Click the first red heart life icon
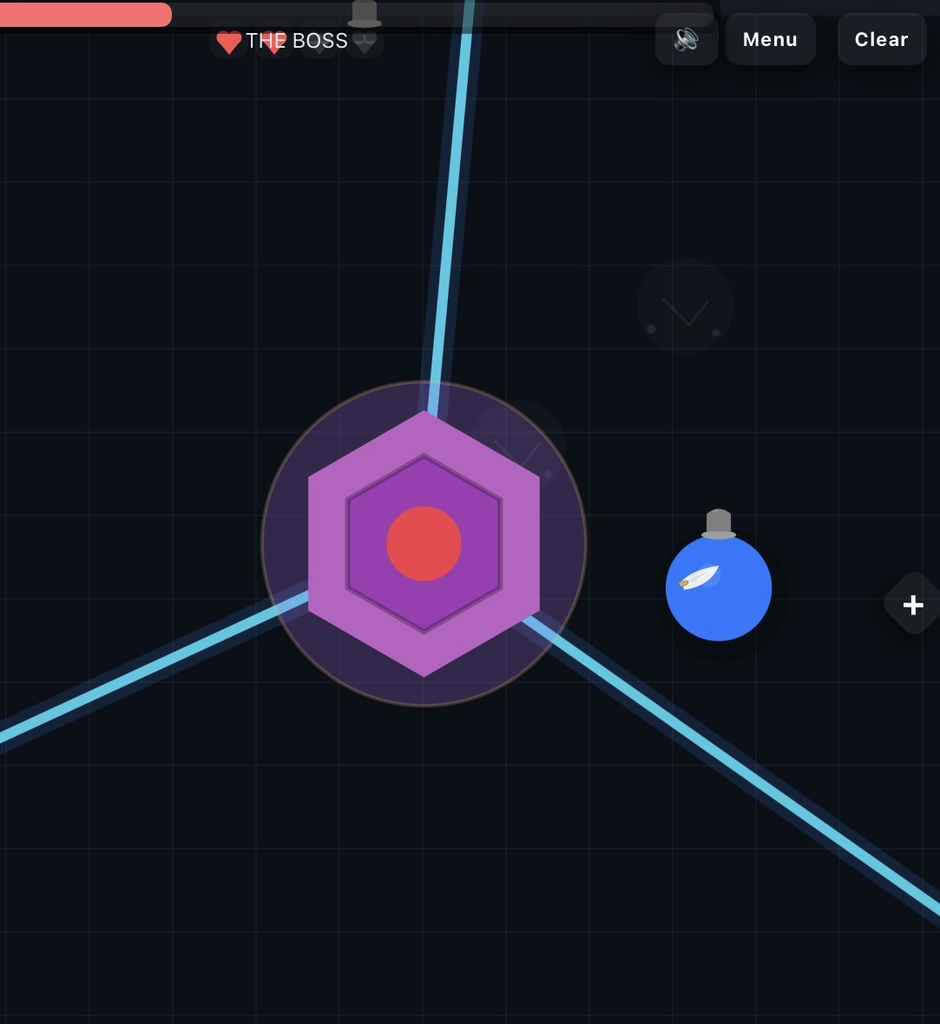 [x=229, y=42]
